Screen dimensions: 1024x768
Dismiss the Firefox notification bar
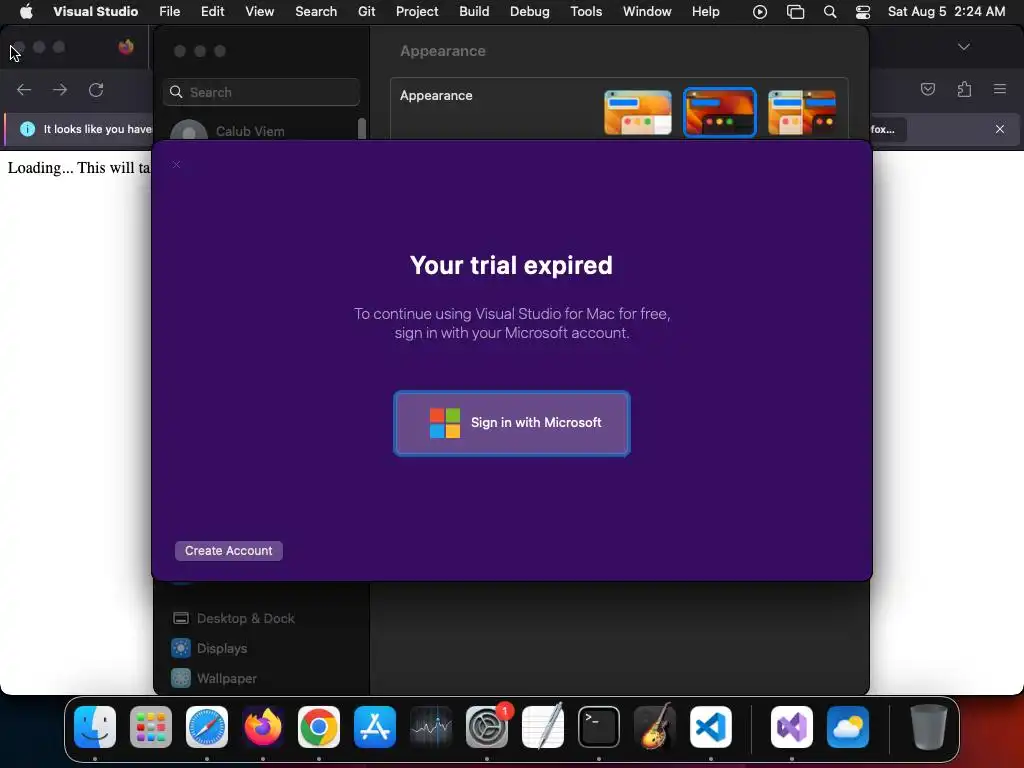coord(1000,129)
